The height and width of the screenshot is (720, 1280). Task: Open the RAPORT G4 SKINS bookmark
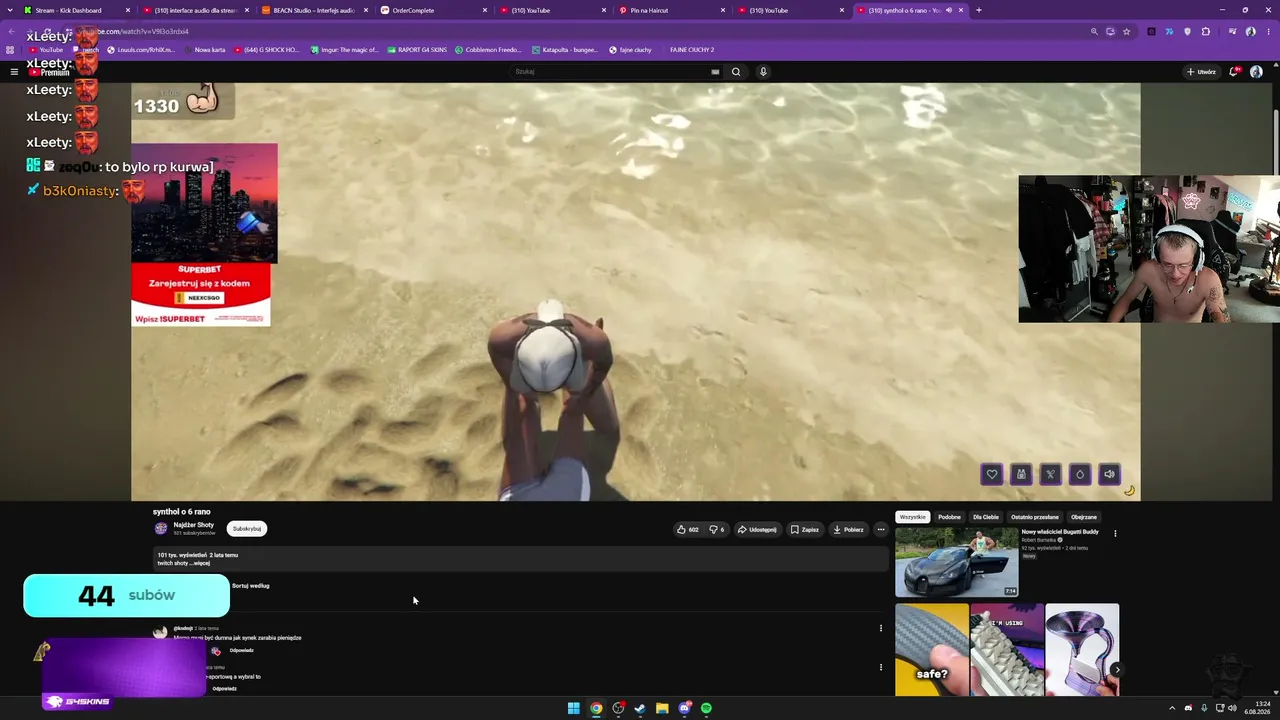tap(416, 50)
